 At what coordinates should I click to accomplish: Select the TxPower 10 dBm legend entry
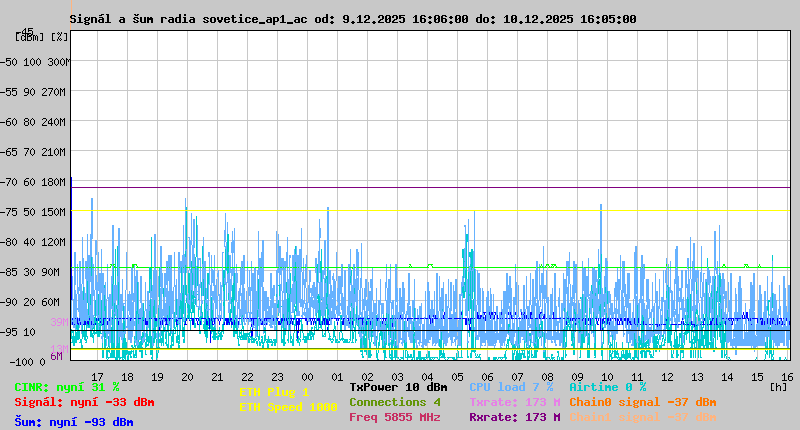(x=398, y=387)
